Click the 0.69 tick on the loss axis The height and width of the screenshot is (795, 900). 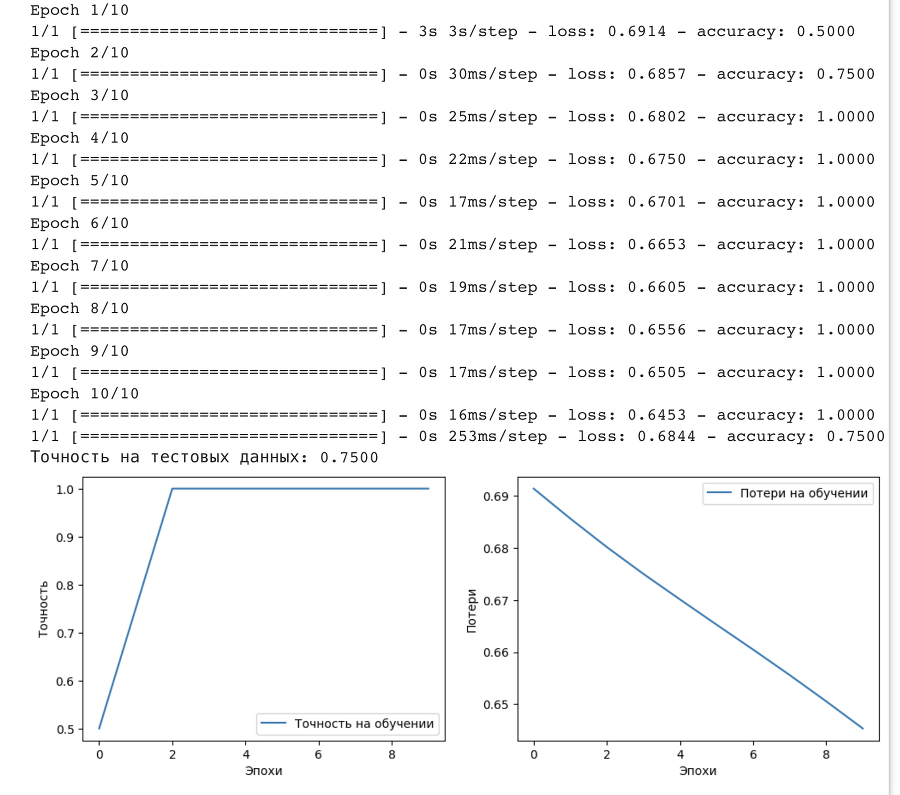pos(496,496)
